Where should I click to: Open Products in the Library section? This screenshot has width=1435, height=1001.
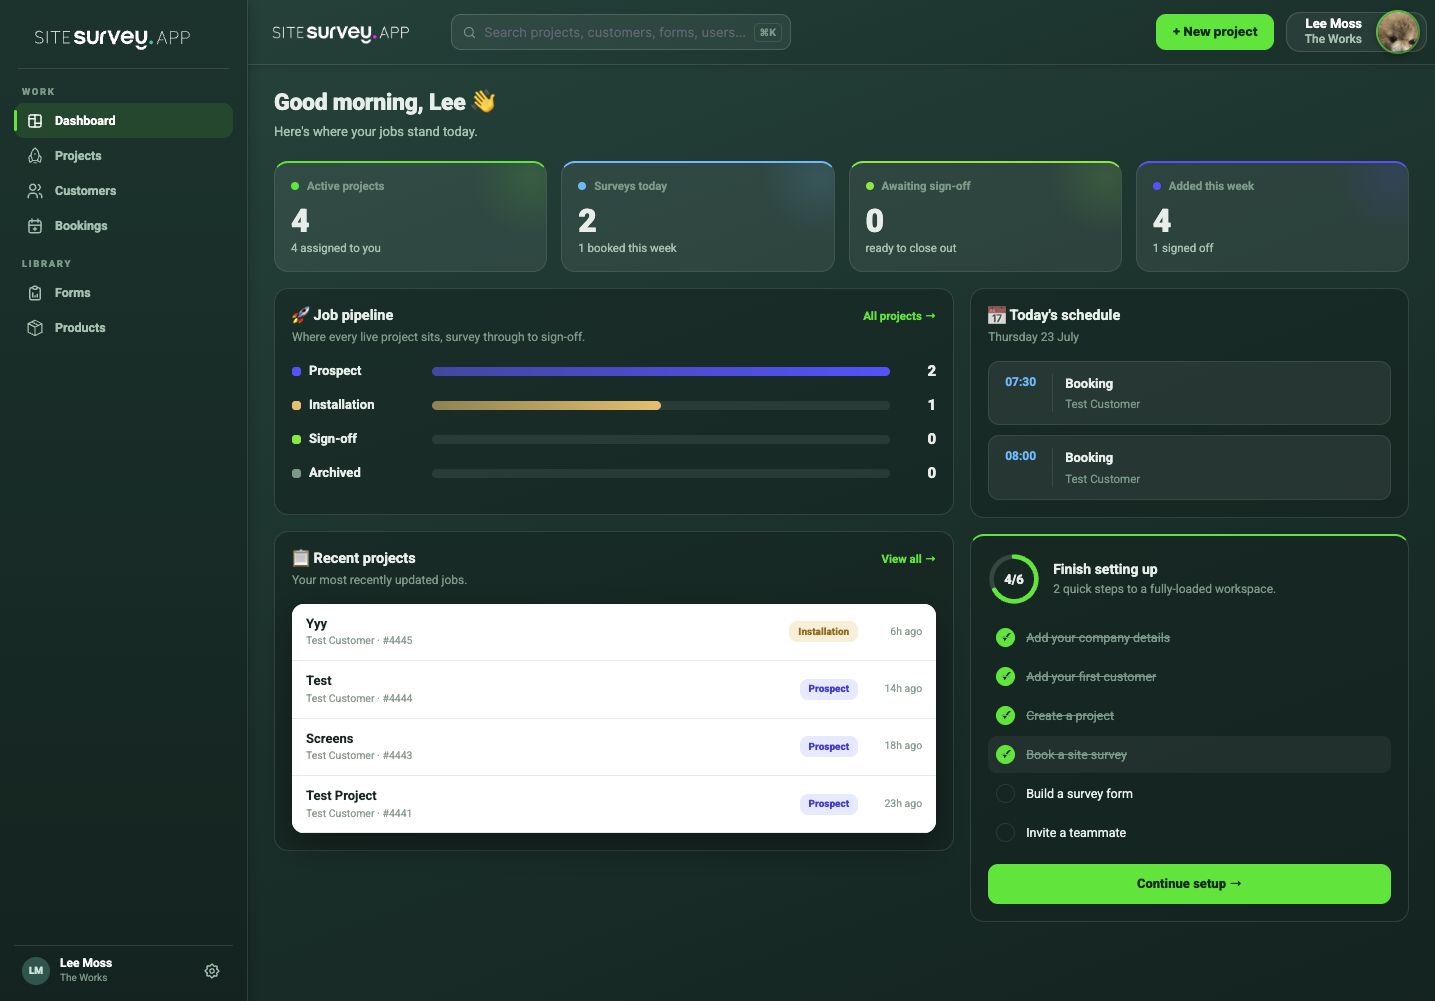coord(124,328)
